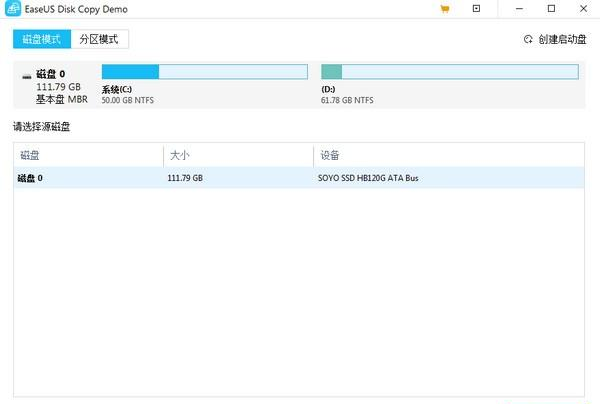Click the 系统(C:) partition label
Screen dimensions: 600x404
(117, 90)
